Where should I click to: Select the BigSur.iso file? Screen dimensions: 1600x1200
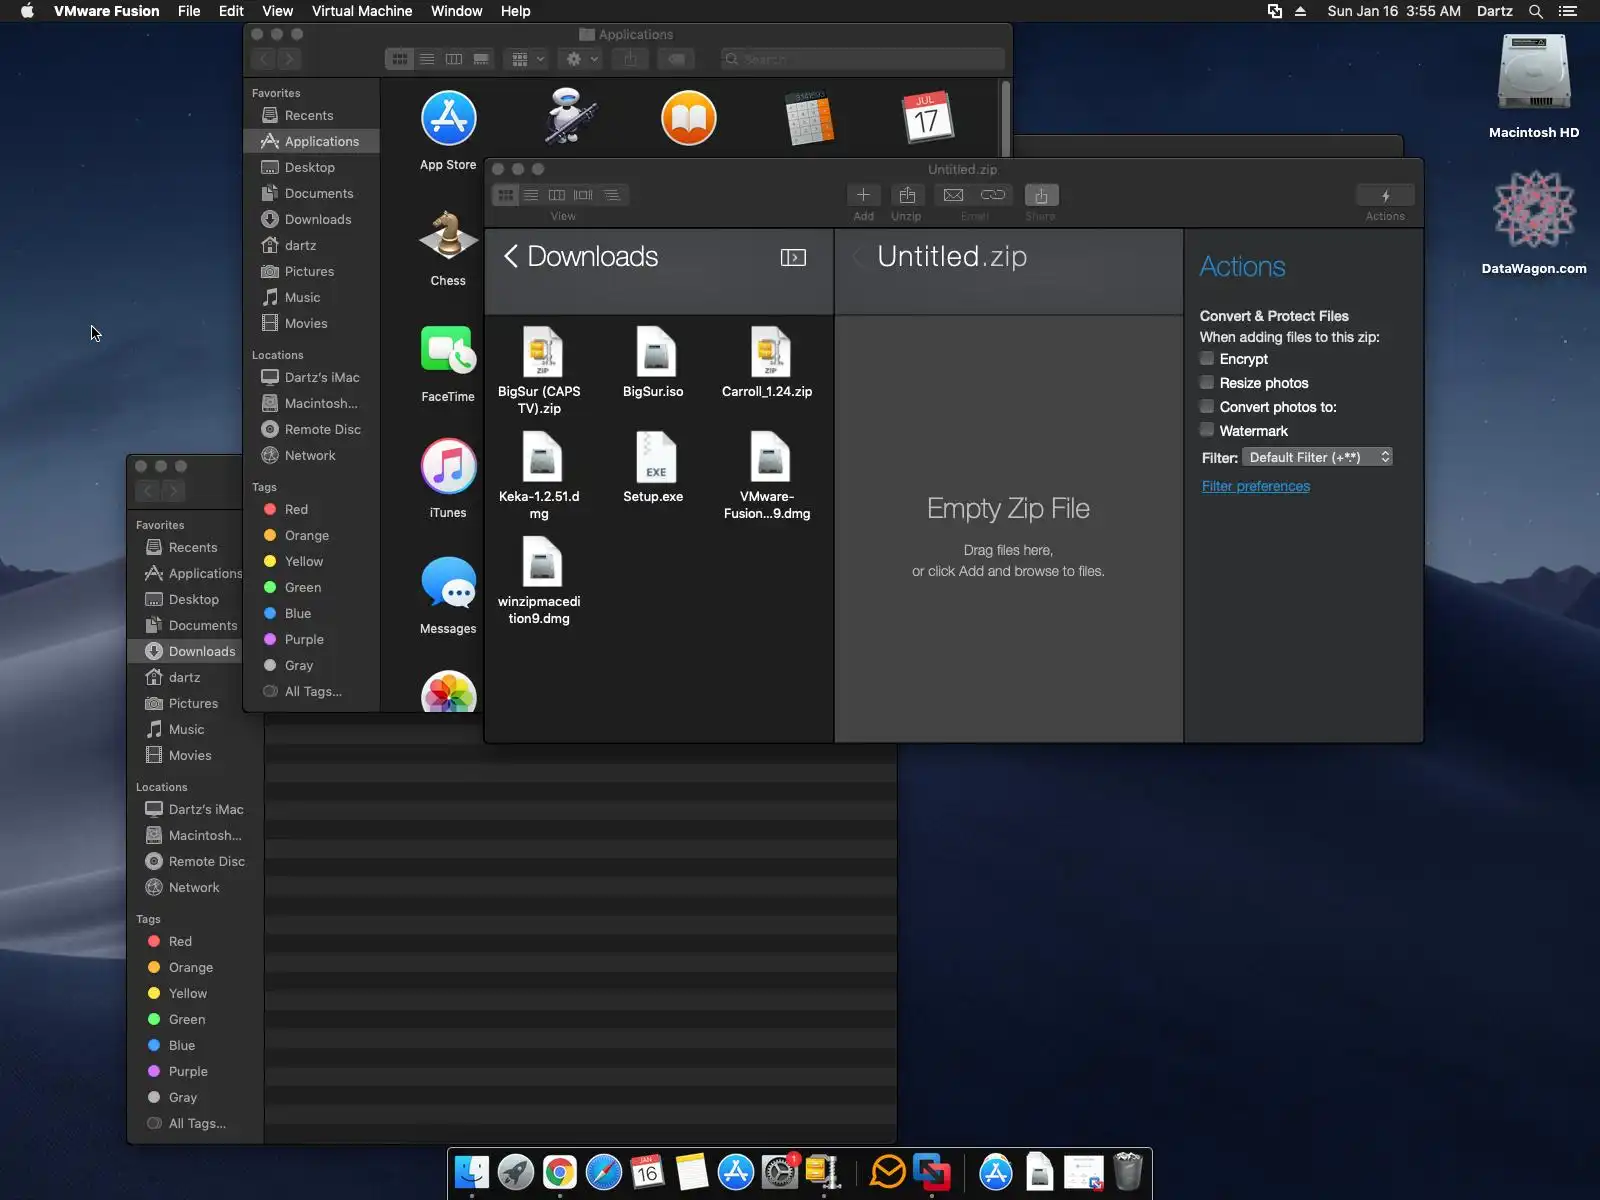[654, 363]
